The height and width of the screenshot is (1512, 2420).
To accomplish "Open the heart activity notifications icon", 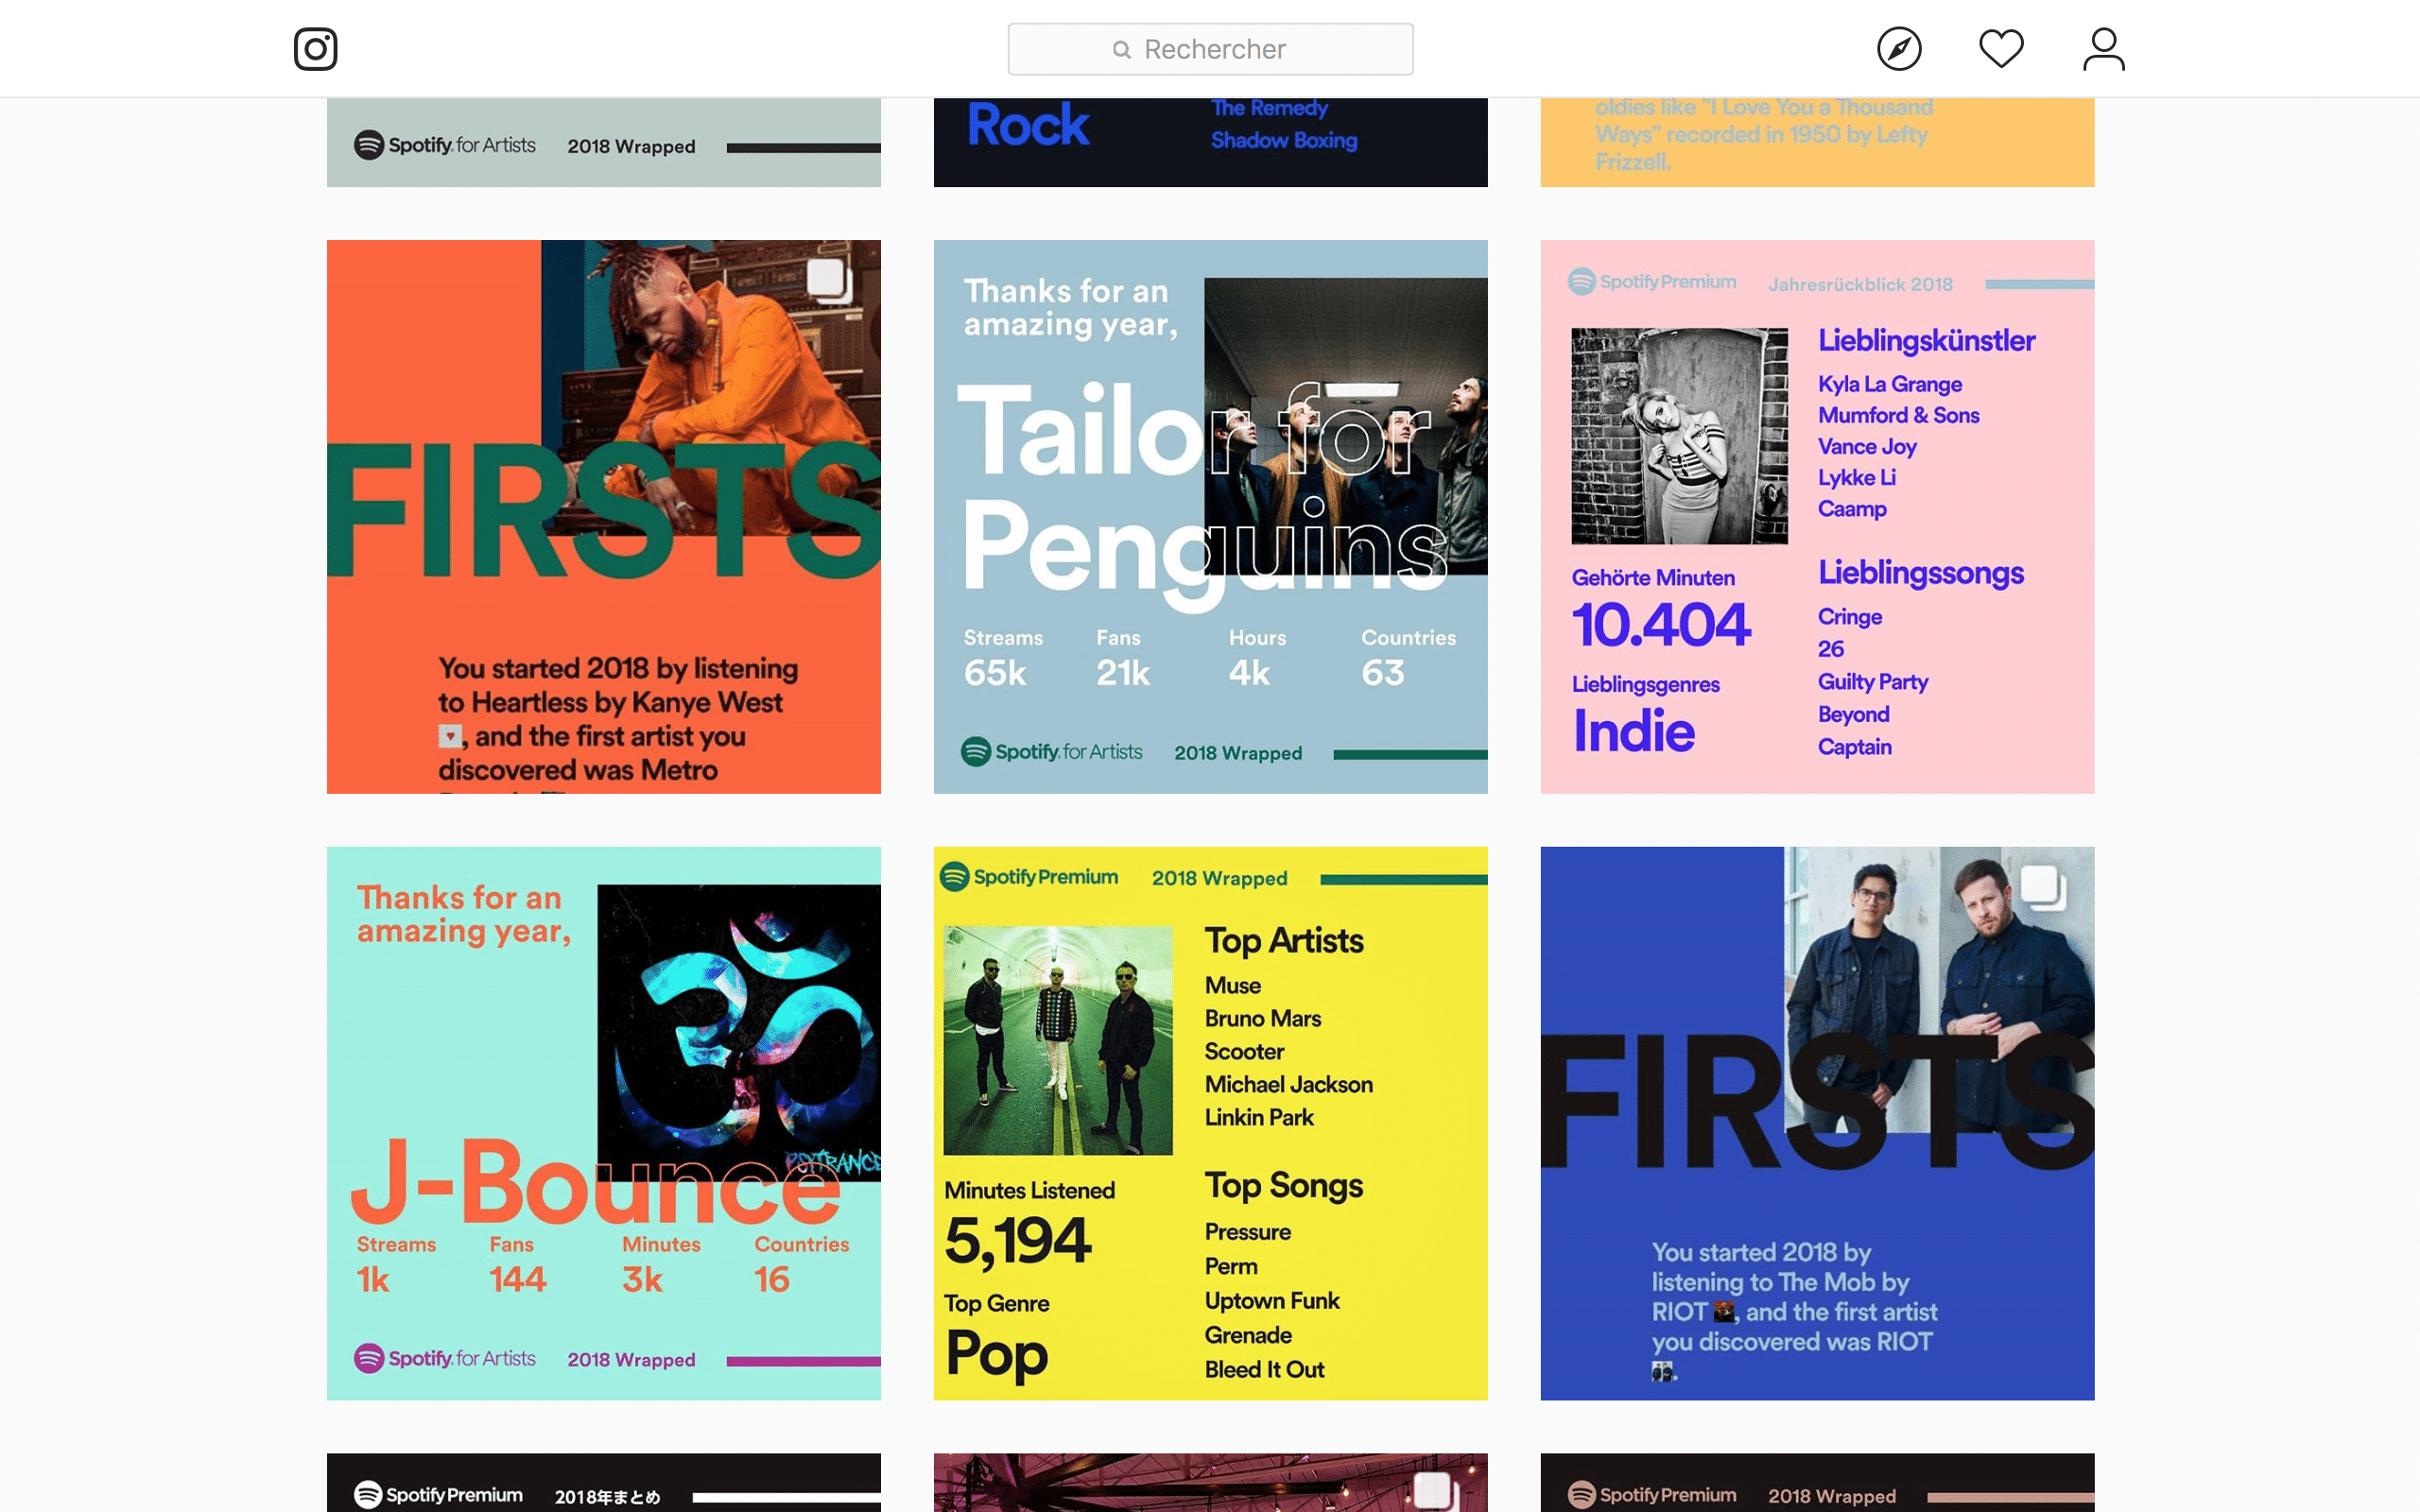I will (x=2001, y=49).
